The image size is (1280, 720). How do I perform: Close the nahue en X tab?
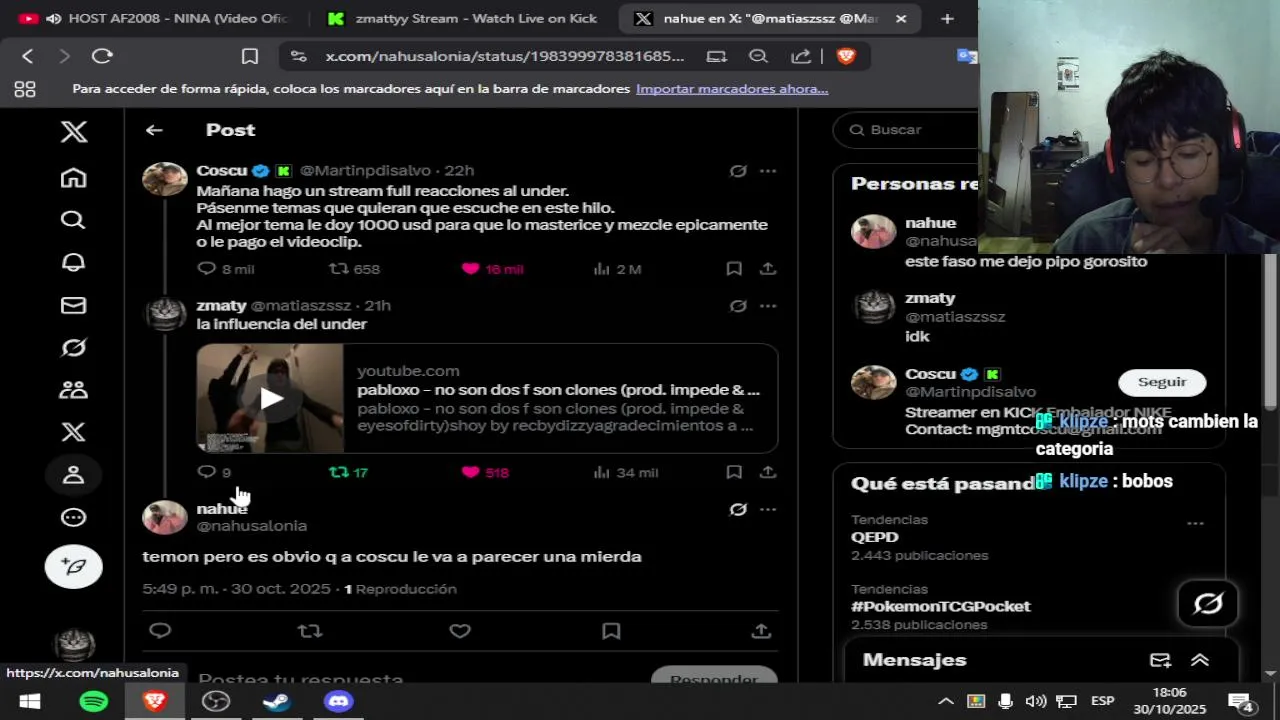[x=901, y=18]
